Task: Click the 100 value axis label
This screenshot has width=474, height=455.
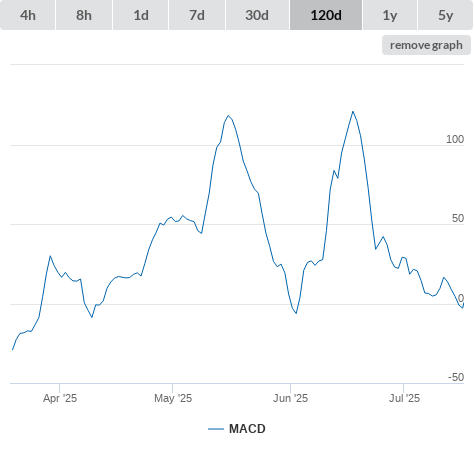Action: (x=455, y=139)
